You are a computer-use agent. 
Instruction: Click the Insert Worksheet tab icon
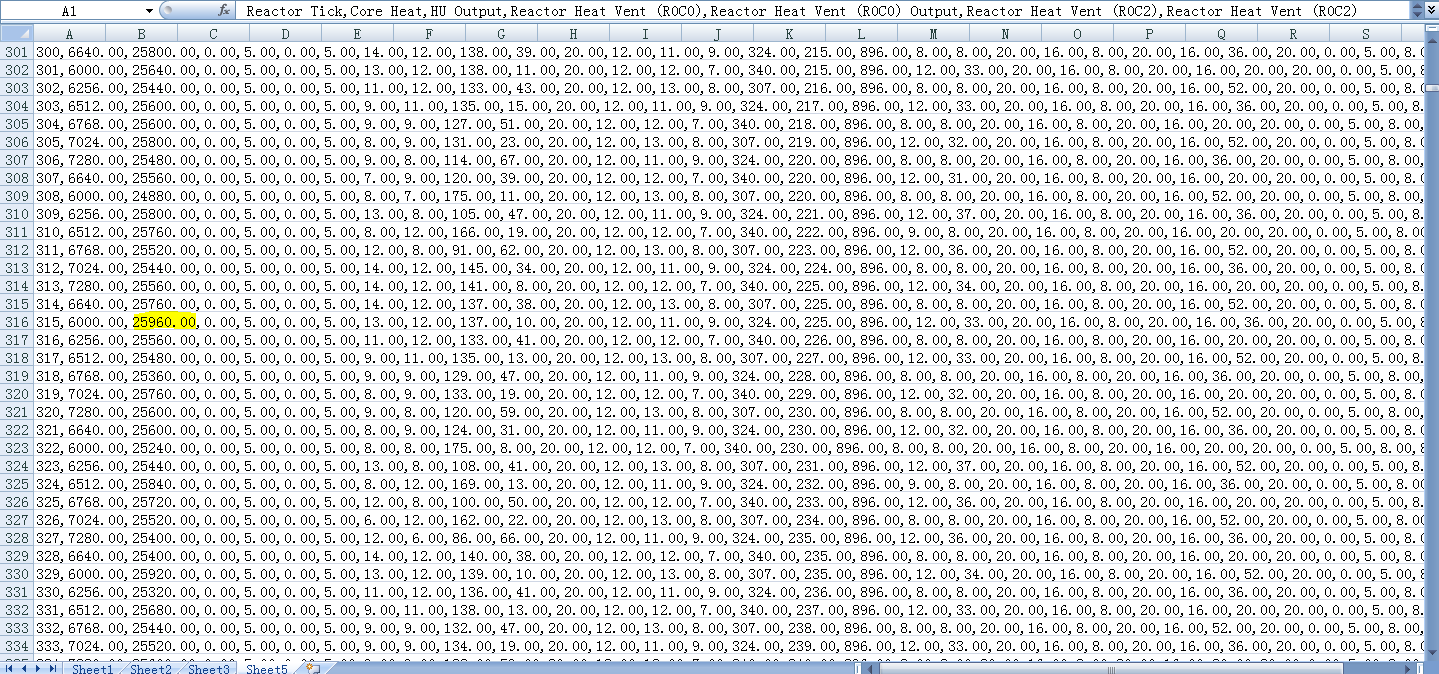312,668
